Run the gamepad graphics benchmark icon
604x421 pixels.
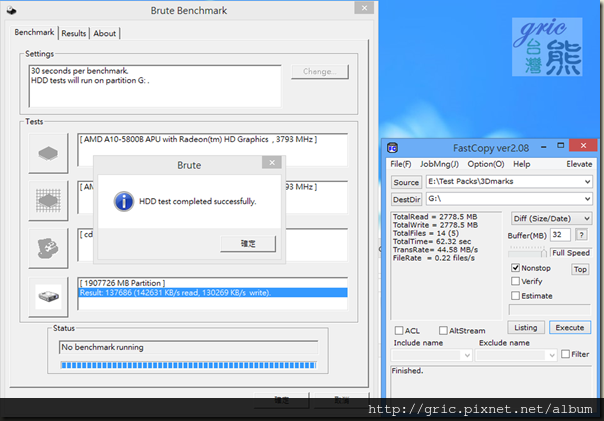(48, 248)
